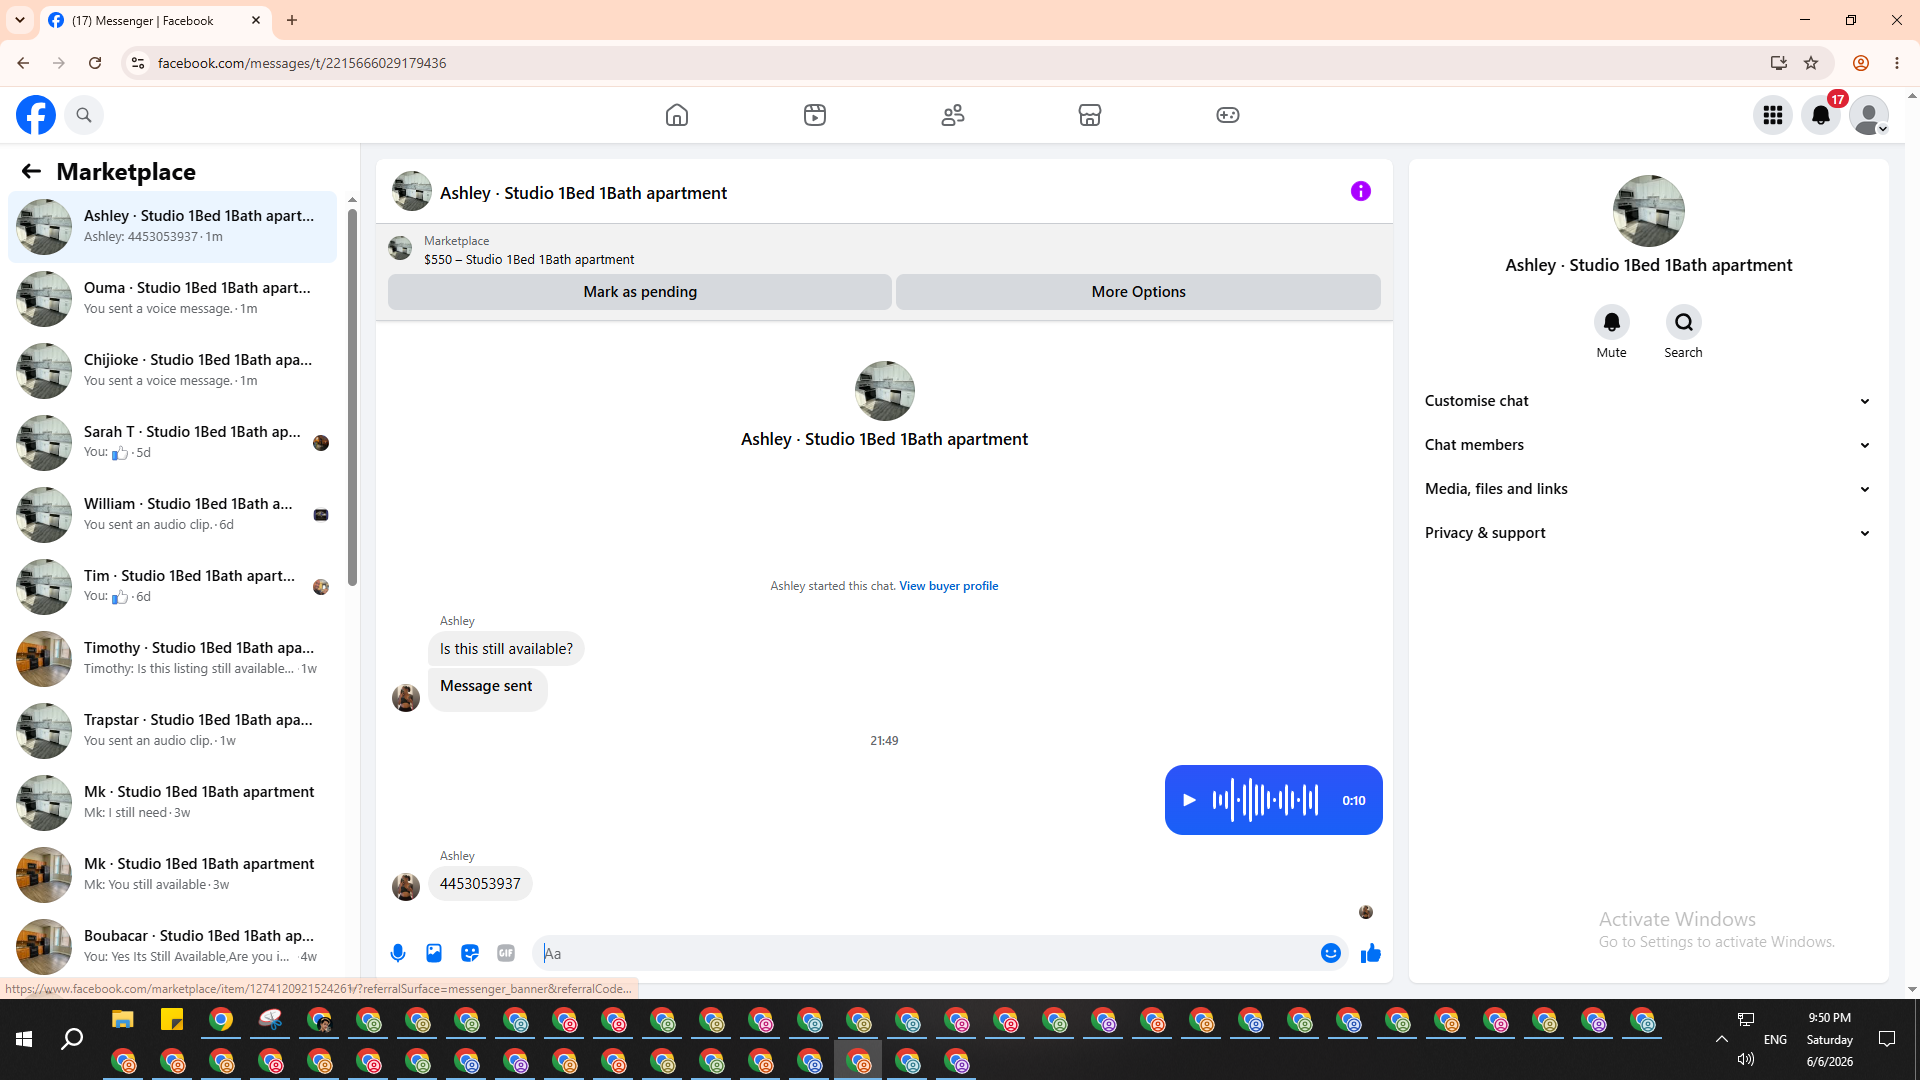Attach a photo with the image icon

(x=434, y=953)
